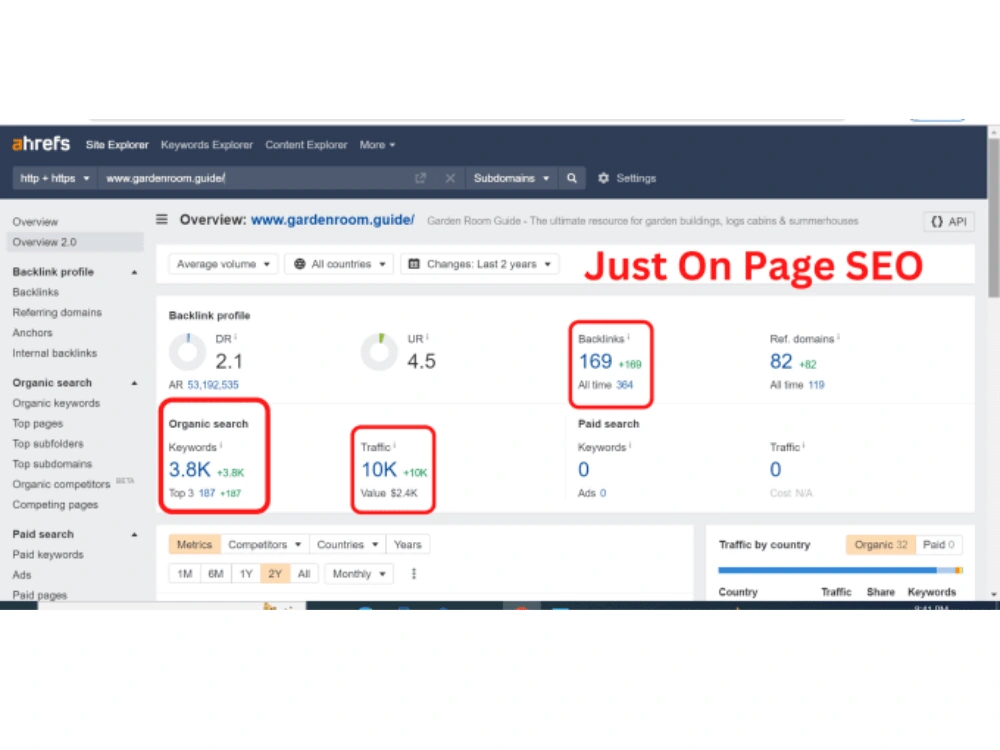The height and width of the screenshot is (750, 1000).
Task: Open Keywords Explorer
Action: 207,145
